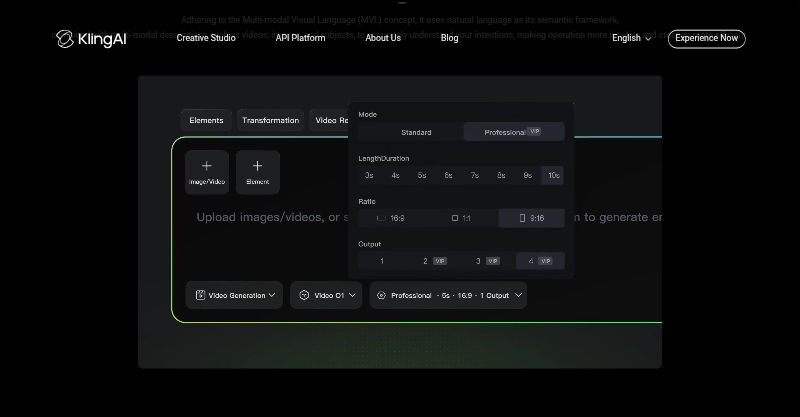800x417 pixels.
Task: Select Standard mode
Action: pos(416,132)
